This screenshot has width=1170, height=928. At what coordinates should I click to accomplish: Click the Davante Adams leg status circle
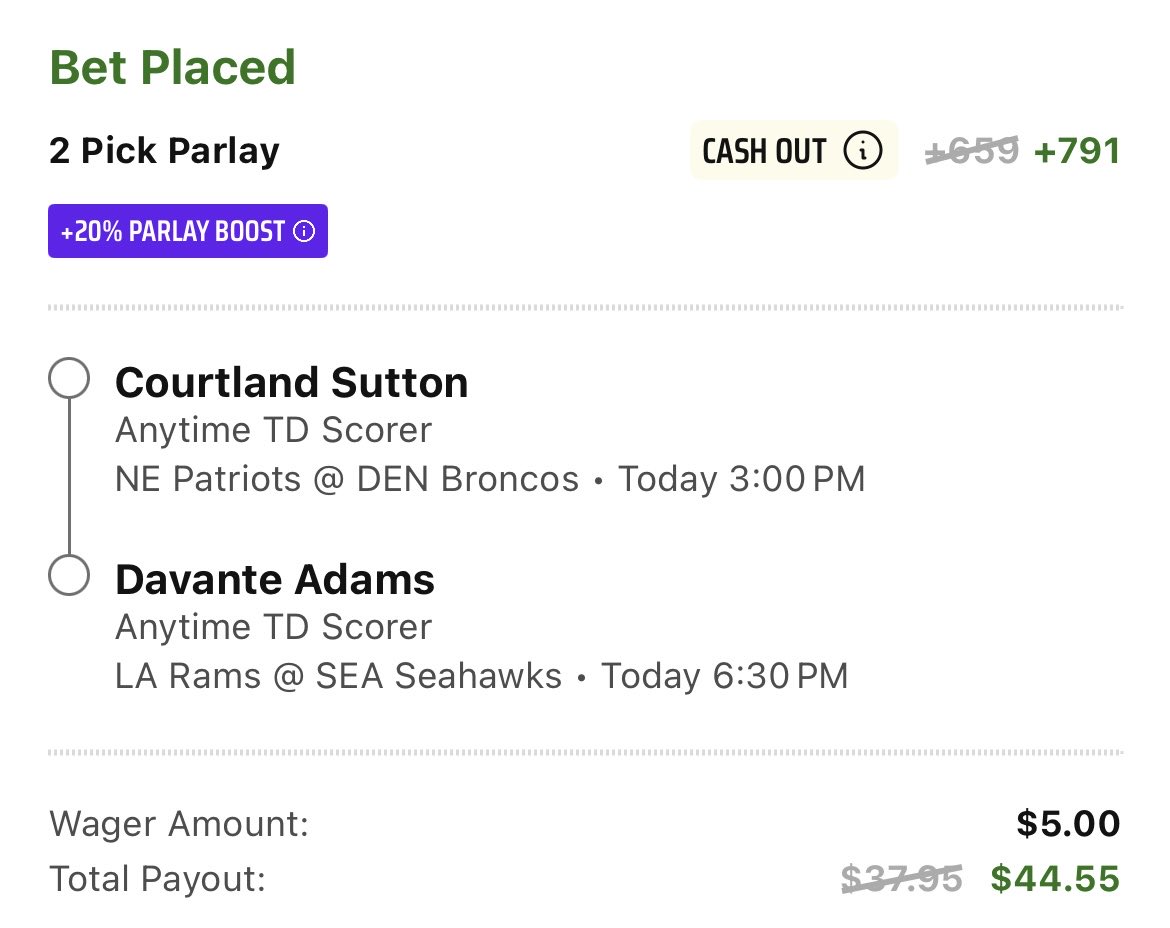(69, 575)
